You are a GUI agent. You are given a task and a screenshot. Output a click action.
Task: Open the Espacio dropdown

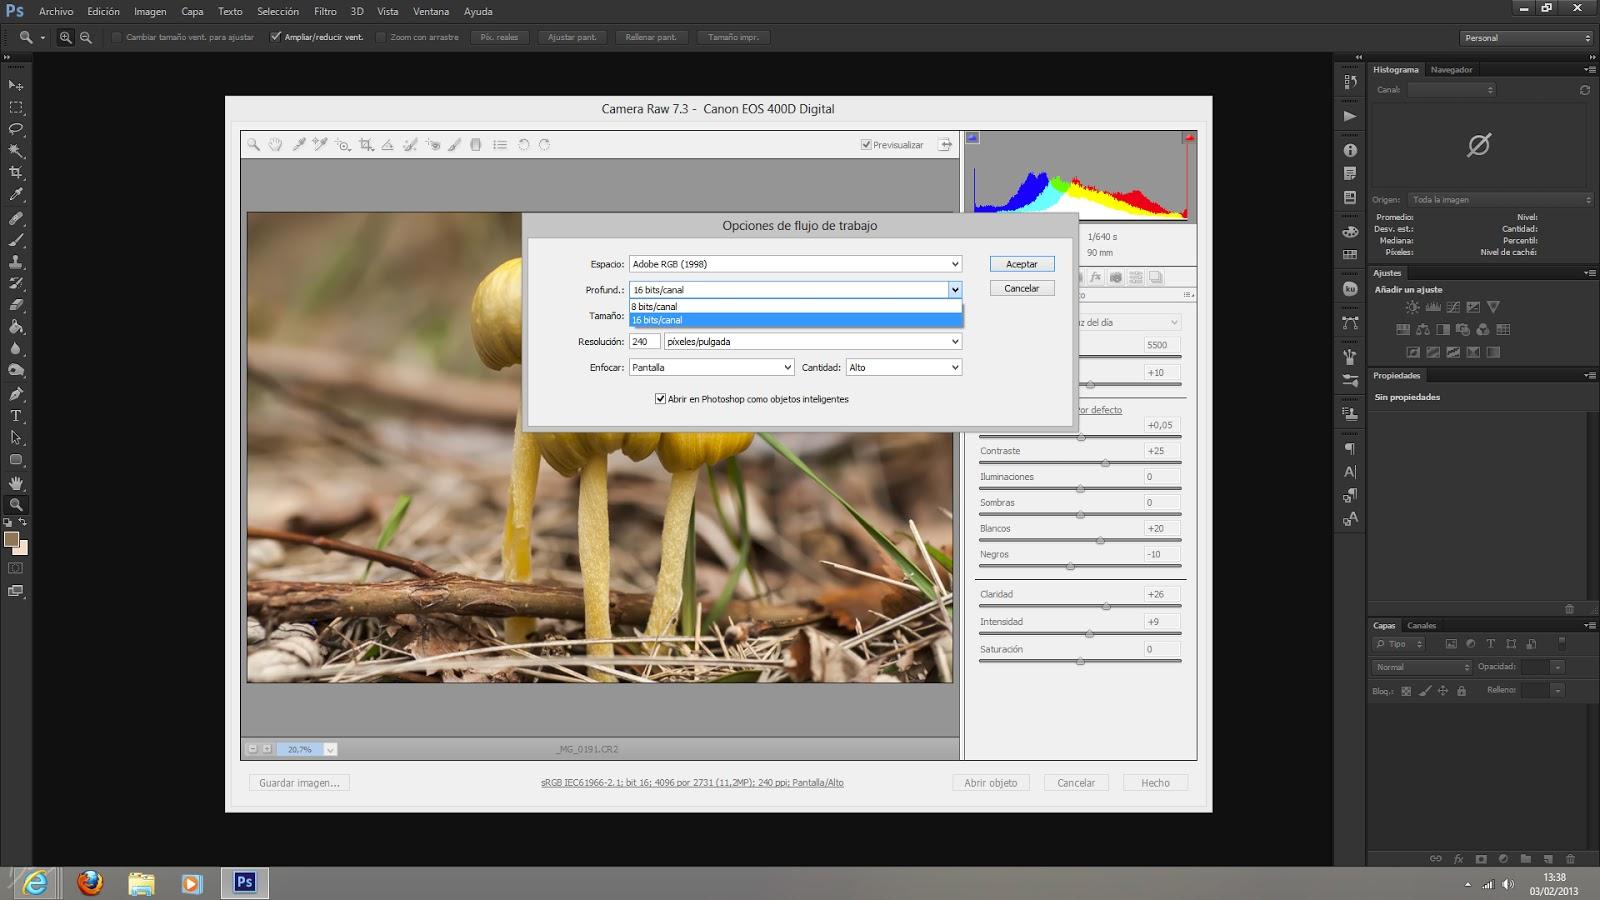pyautogui.click(x=795, y=264)
